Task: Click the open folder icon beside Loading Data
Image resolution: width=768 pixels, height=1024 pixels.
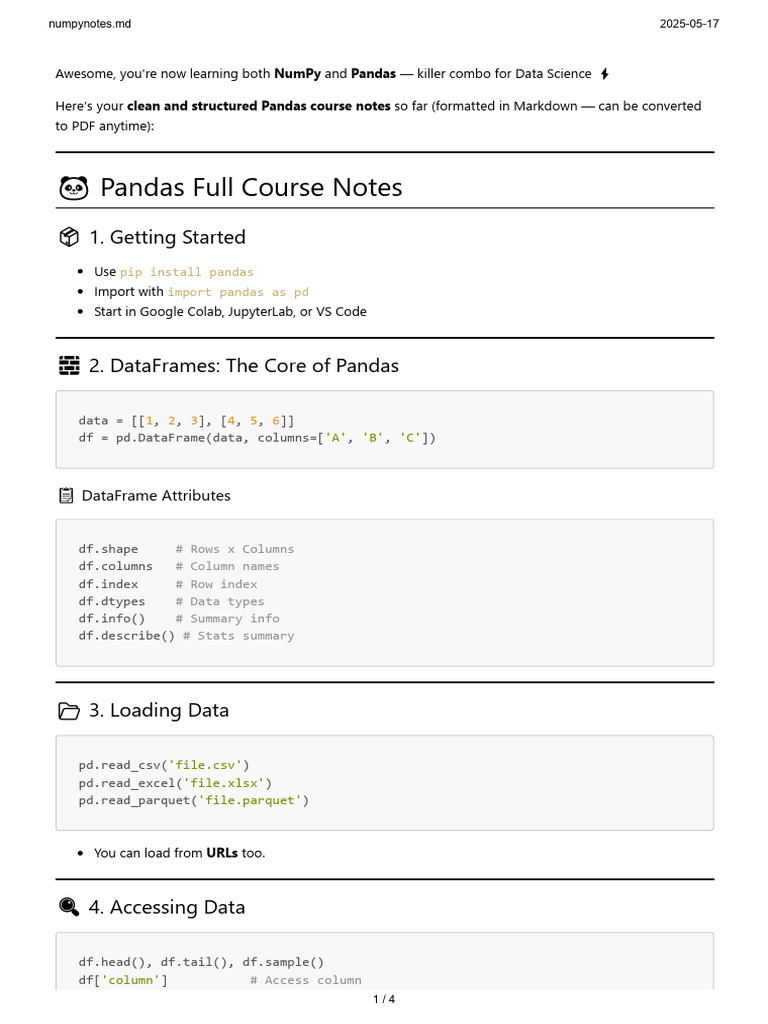Action: tap(69, 711)
